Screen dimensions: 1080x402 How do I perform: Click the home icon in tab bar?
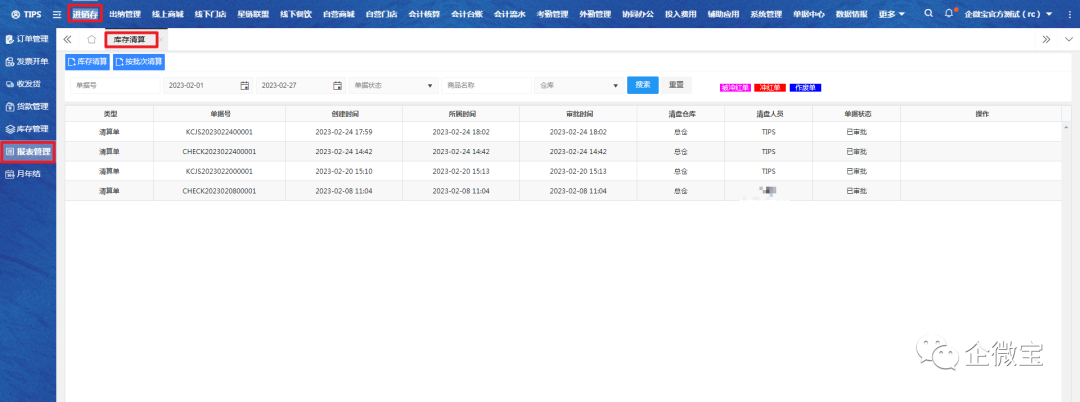(92, 39)
